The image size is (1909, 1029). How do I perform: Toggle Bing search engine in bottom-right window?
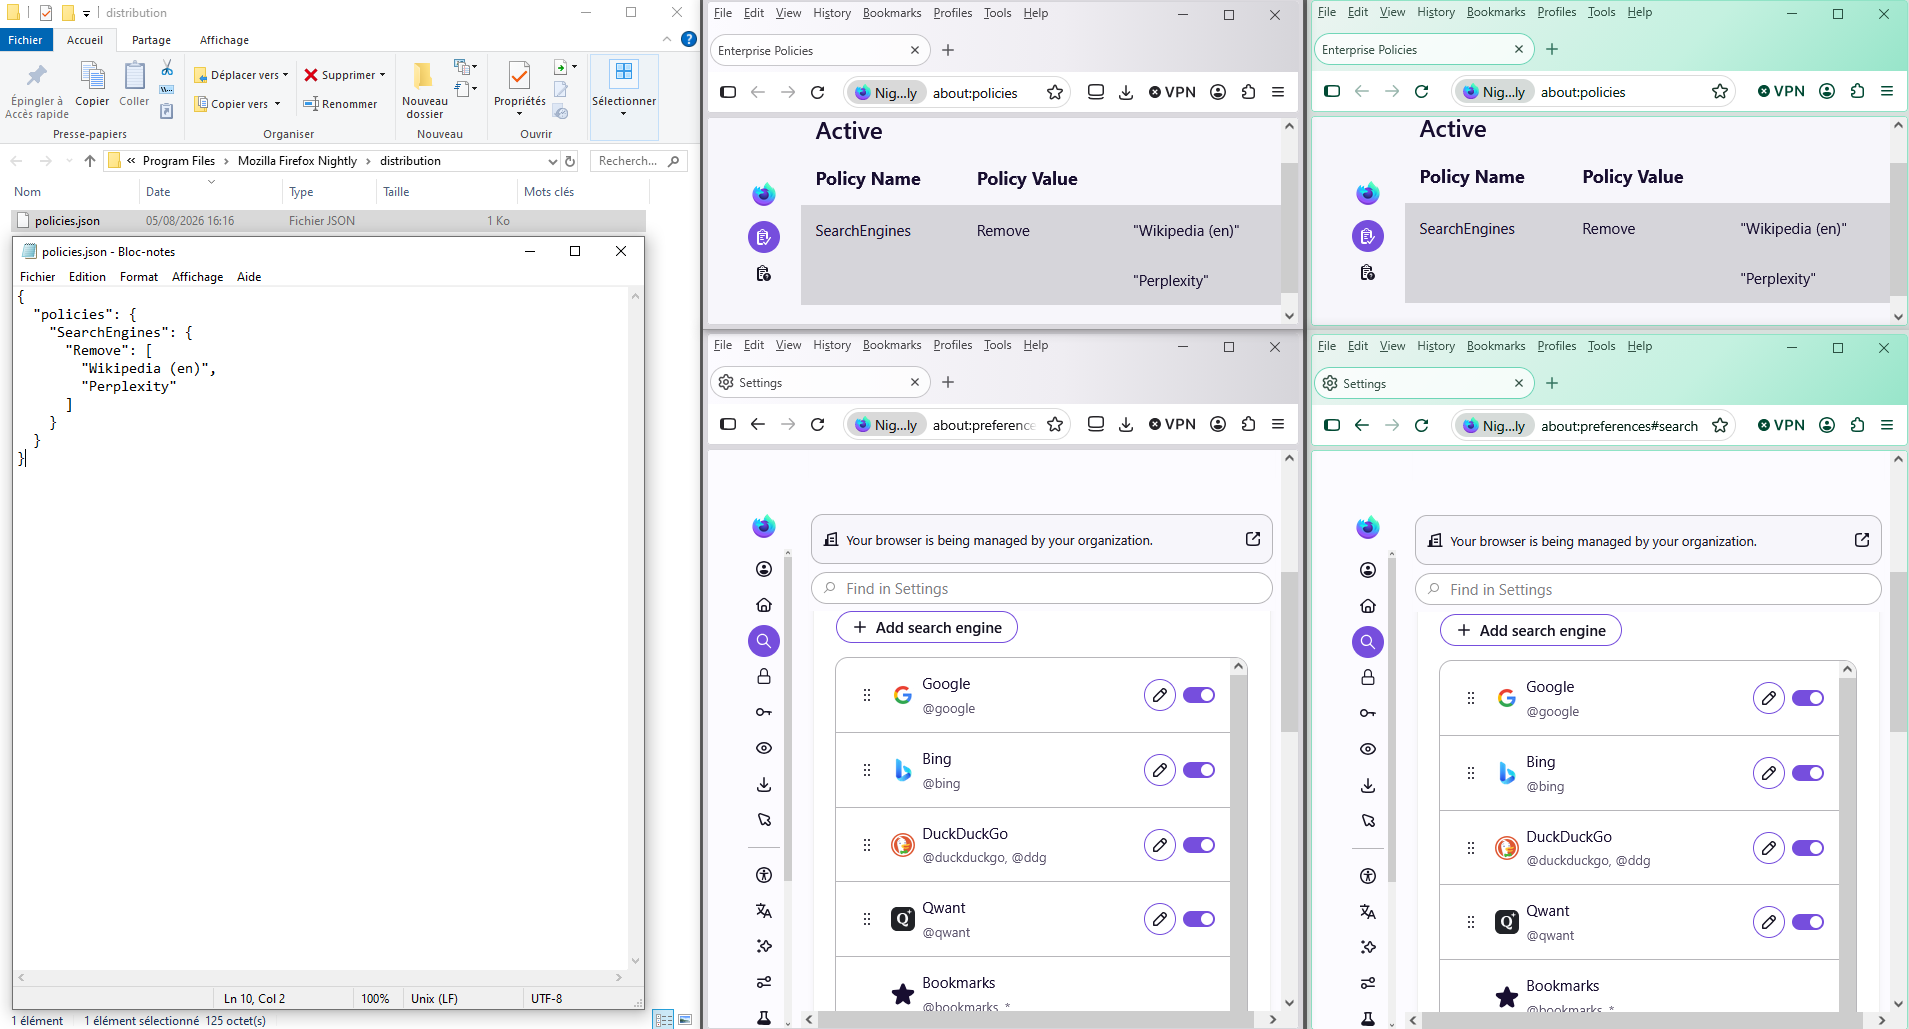click(1808, 773)
